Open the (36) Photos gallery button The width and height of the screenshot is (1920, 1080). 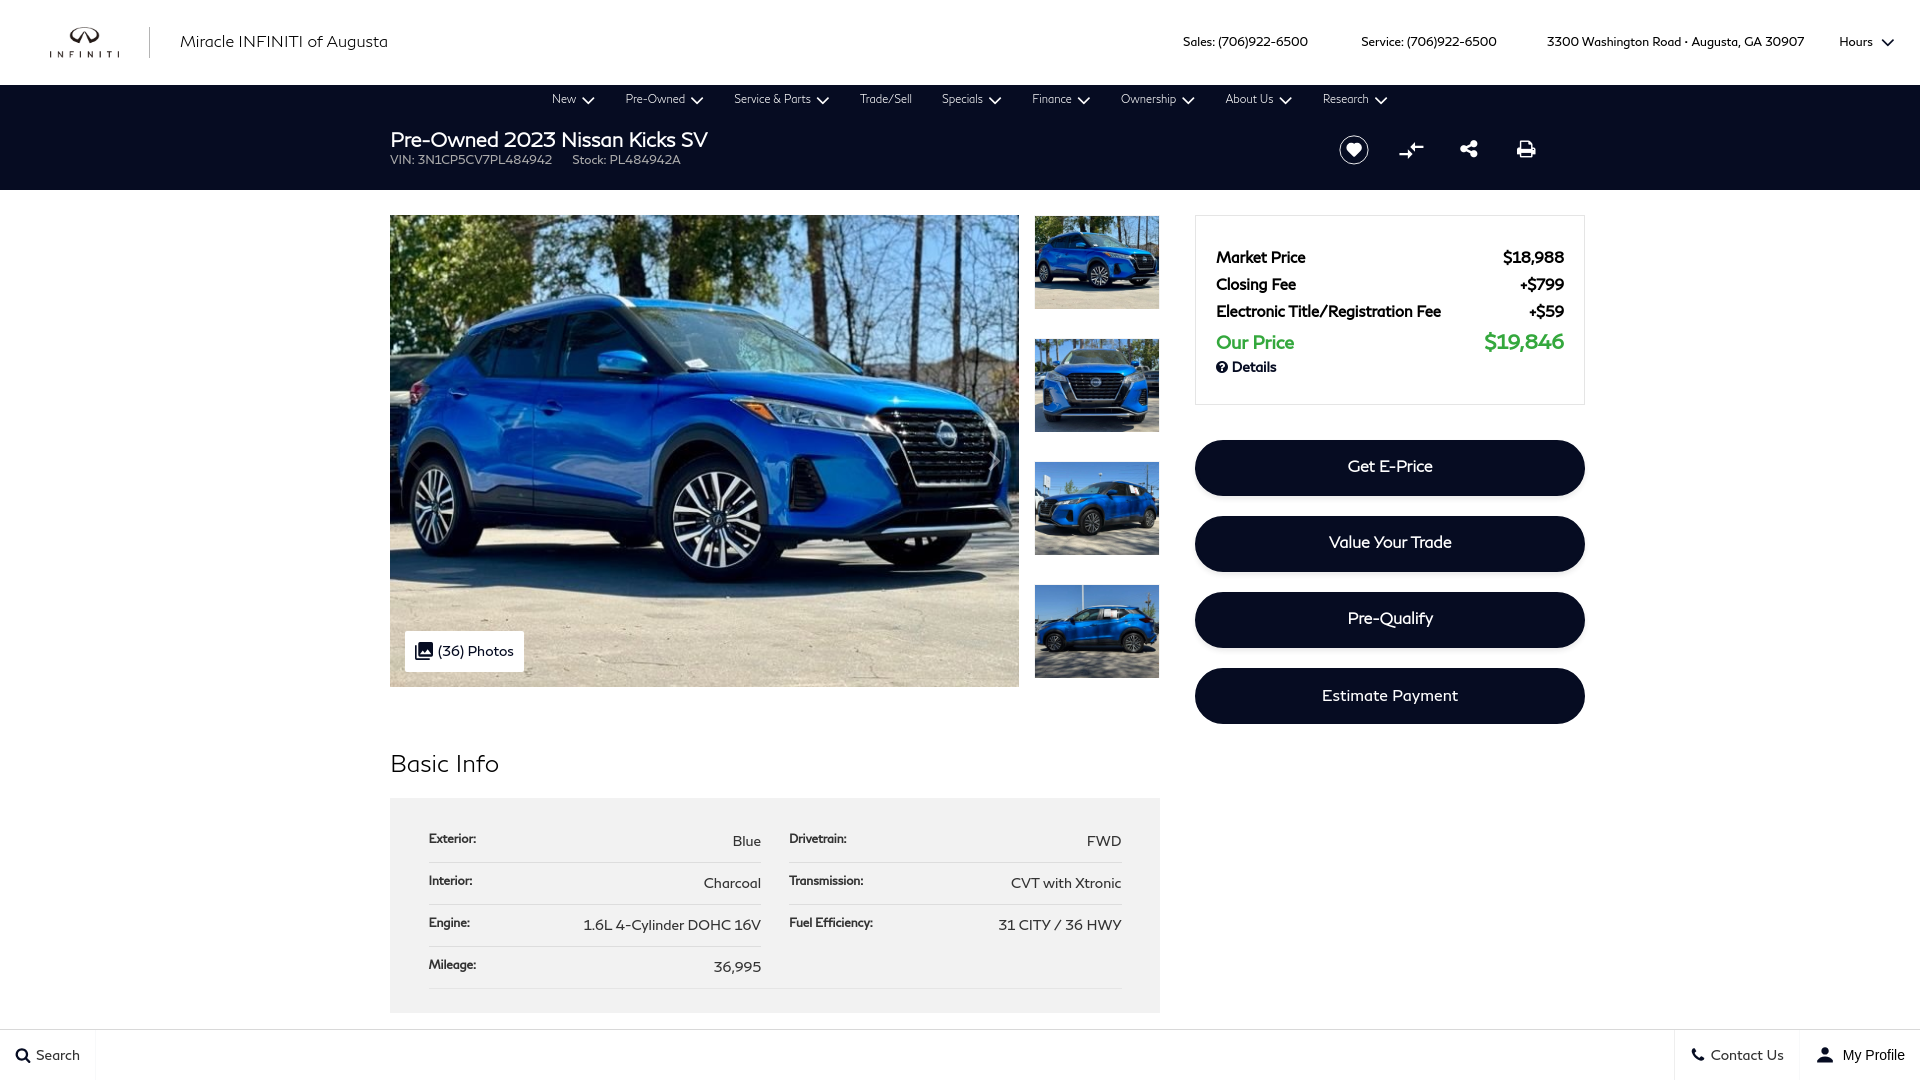click(x=464, y=651)
